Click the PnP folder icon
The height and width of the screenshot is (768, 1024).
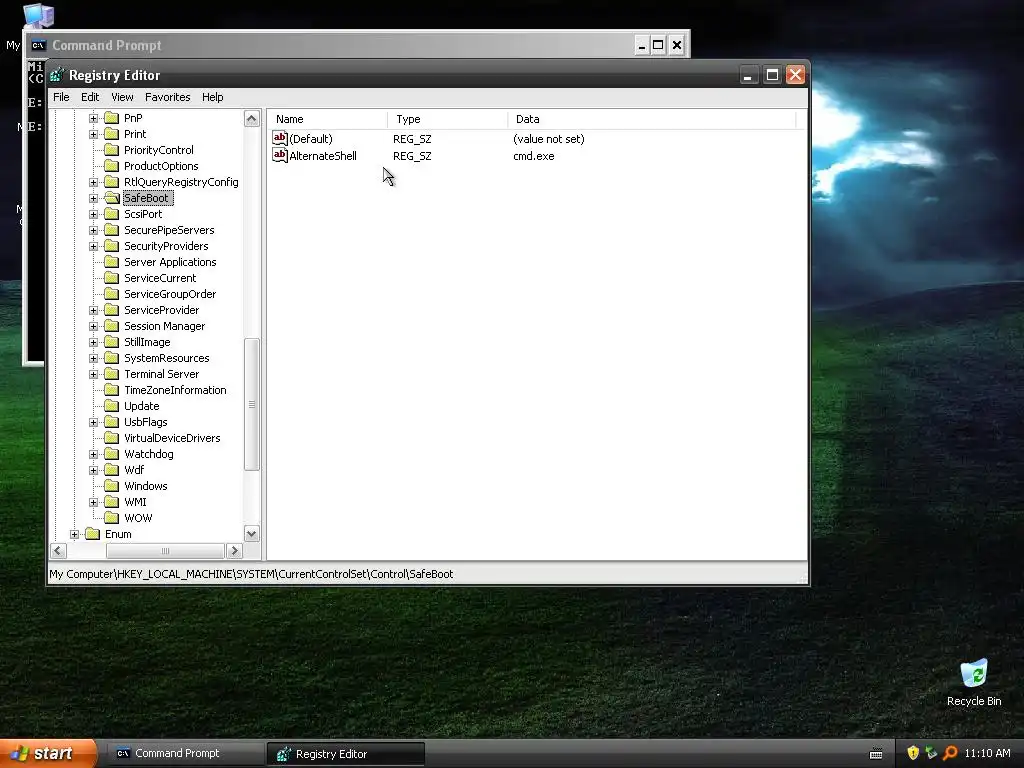tap(112, 118)
